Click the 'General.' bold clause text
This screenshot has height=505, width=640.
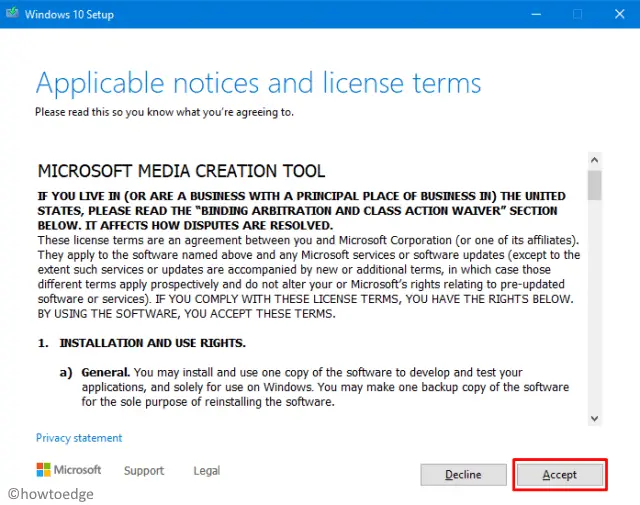[x=105, y=372]
